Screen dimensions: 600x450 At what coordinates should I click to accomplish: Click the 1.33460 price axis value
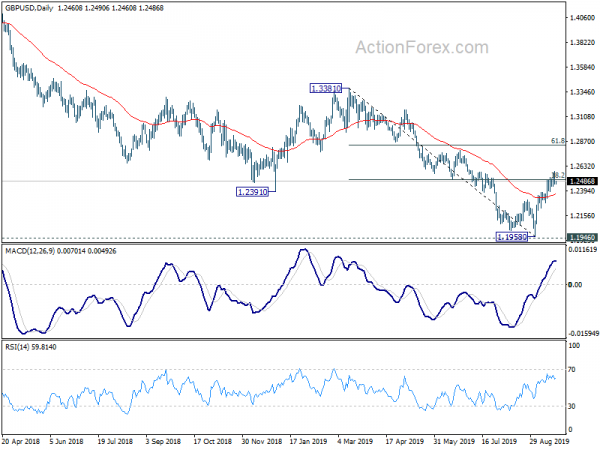tap(582, 92)
